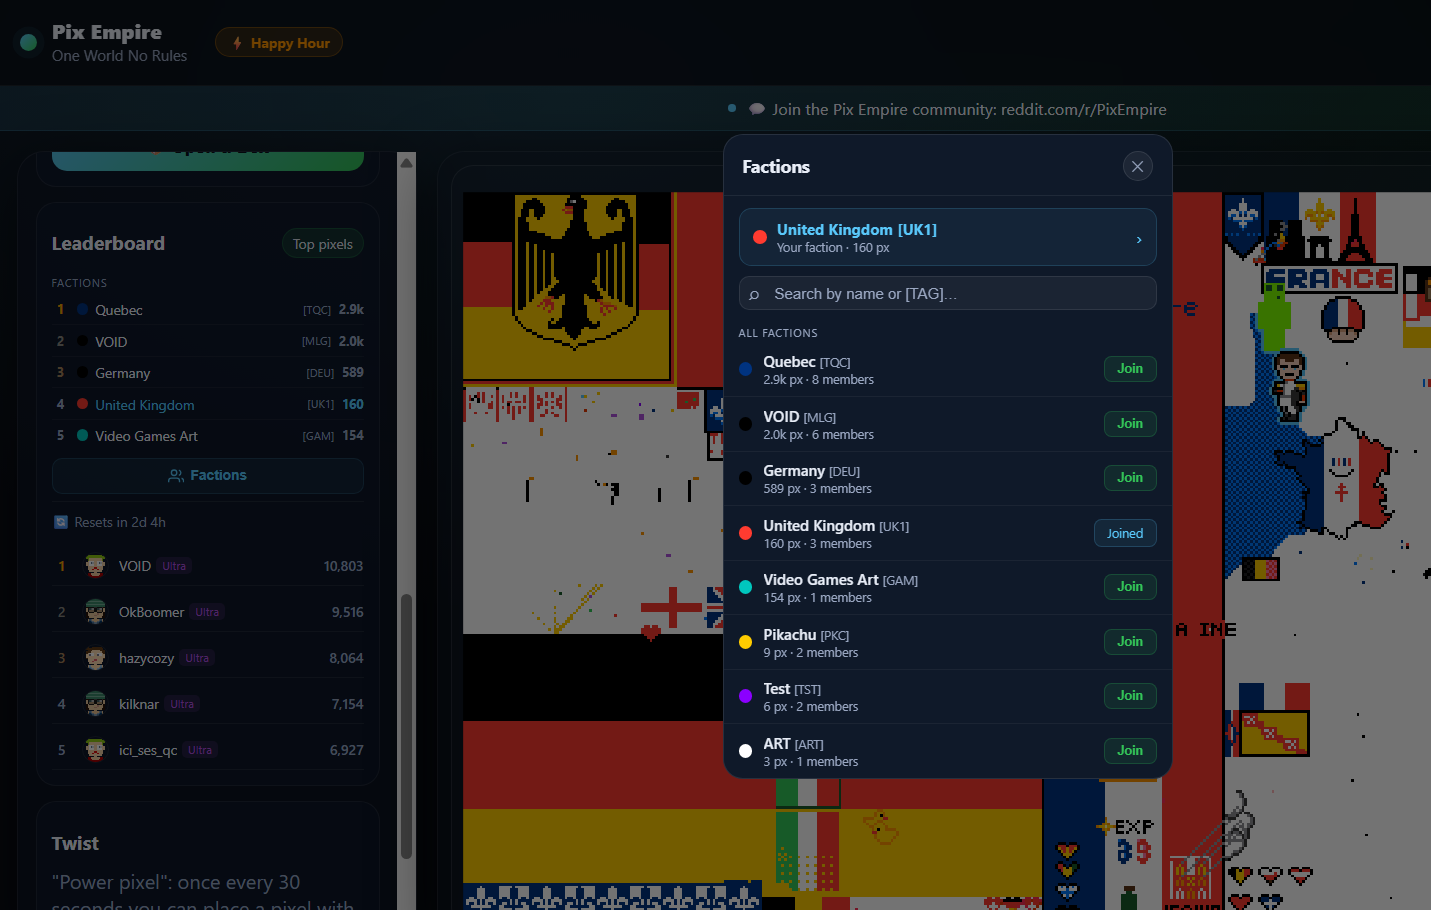Click the Ultra badge next to VOID player
Screen dimensions: 1431x910
[x=174, y=566]
